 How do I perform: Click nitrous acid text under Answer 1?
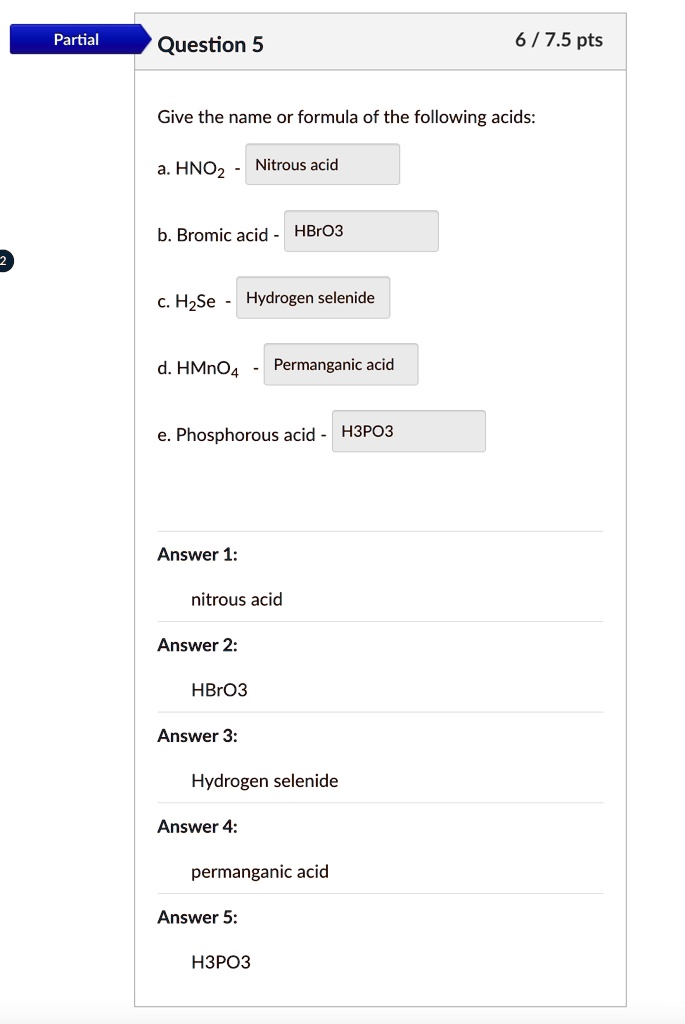(237, 599)
